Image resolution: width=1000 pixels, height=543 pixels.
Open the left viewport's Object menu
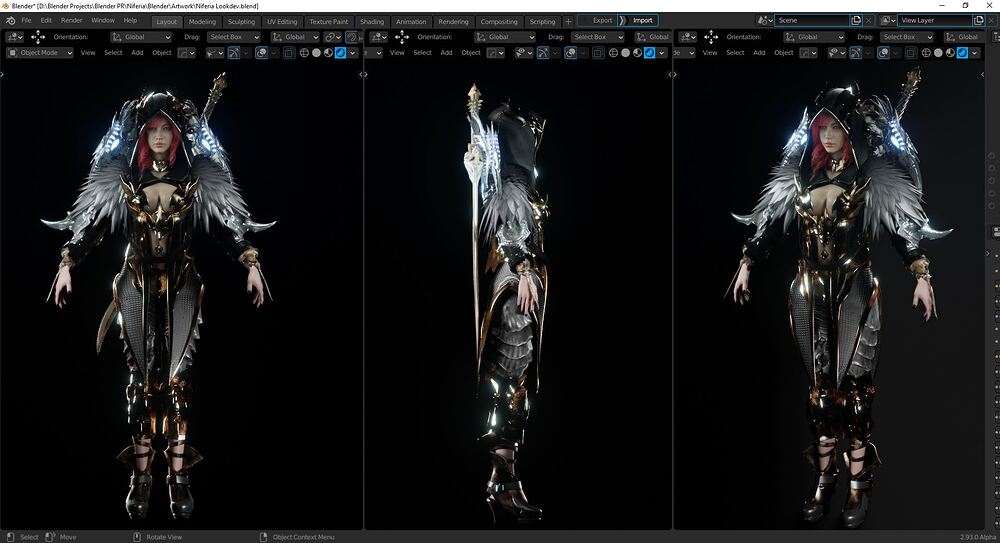[x=162, y=52]
